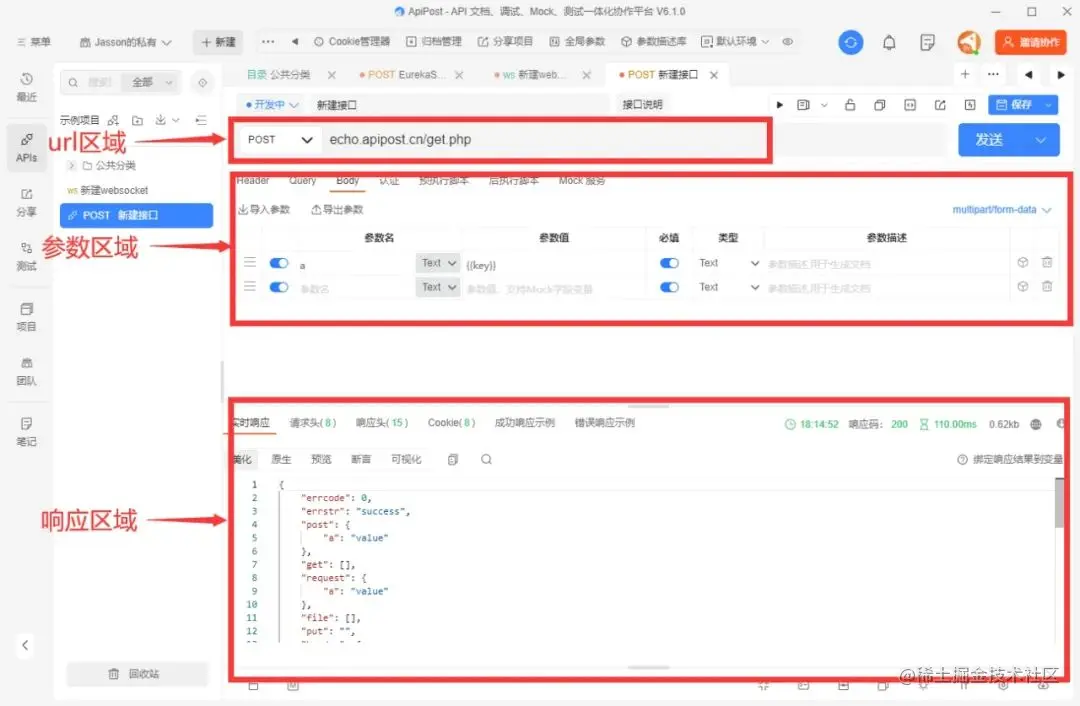The width and height of the screenshot is (1080, 706).
Task: Click the 新建 new button
Action: click(218, 42)
